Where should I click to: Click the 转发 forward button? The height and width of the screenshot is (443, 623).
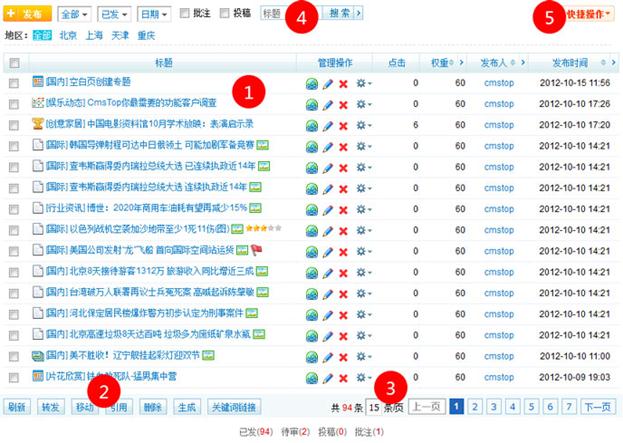pos(51,407)
